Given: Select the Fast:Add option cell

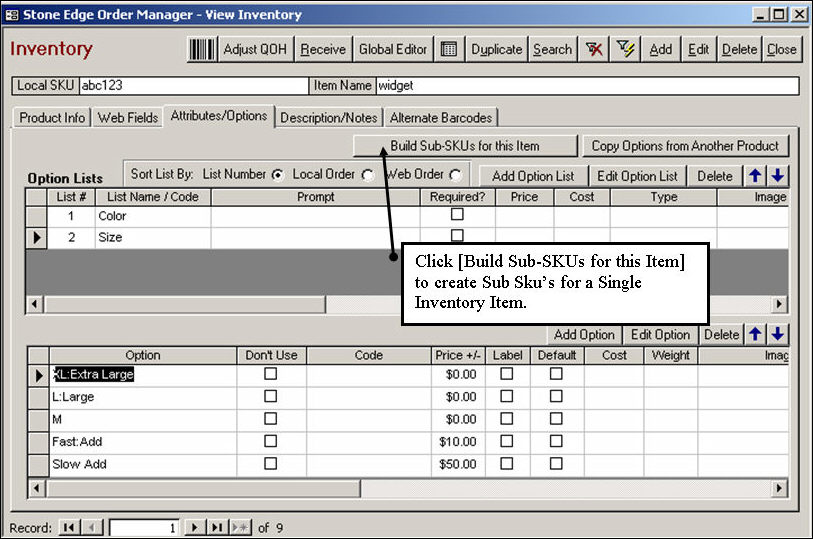Looking at the screenshot, I should pos(143,442).
